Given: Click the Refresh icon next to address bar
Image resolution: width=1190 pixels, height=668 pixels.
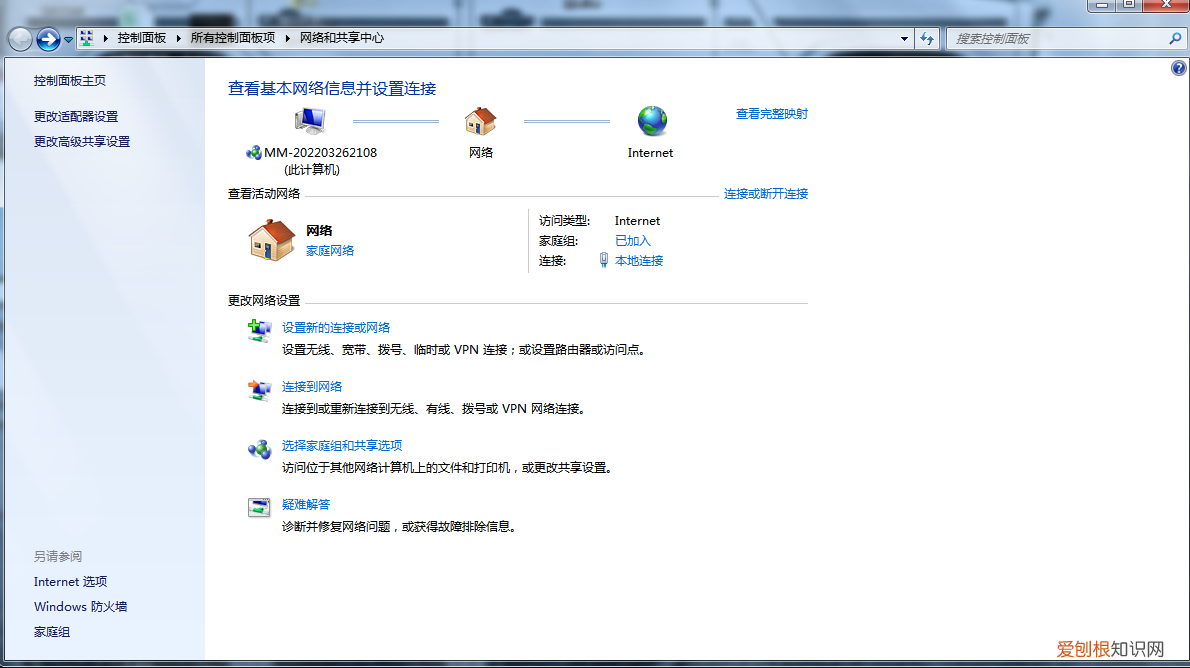Looking at the screenshot, I should 927,38.
